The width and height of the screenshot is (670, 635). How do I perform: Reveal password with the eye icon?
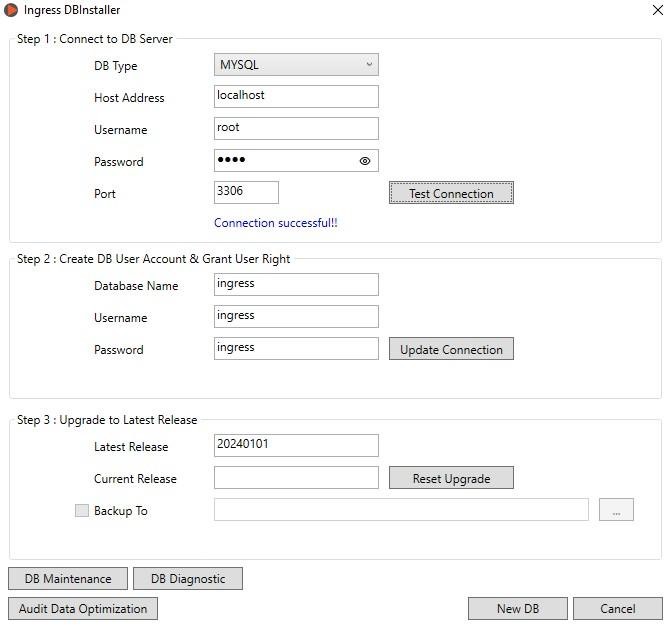(x=364, y=161)
